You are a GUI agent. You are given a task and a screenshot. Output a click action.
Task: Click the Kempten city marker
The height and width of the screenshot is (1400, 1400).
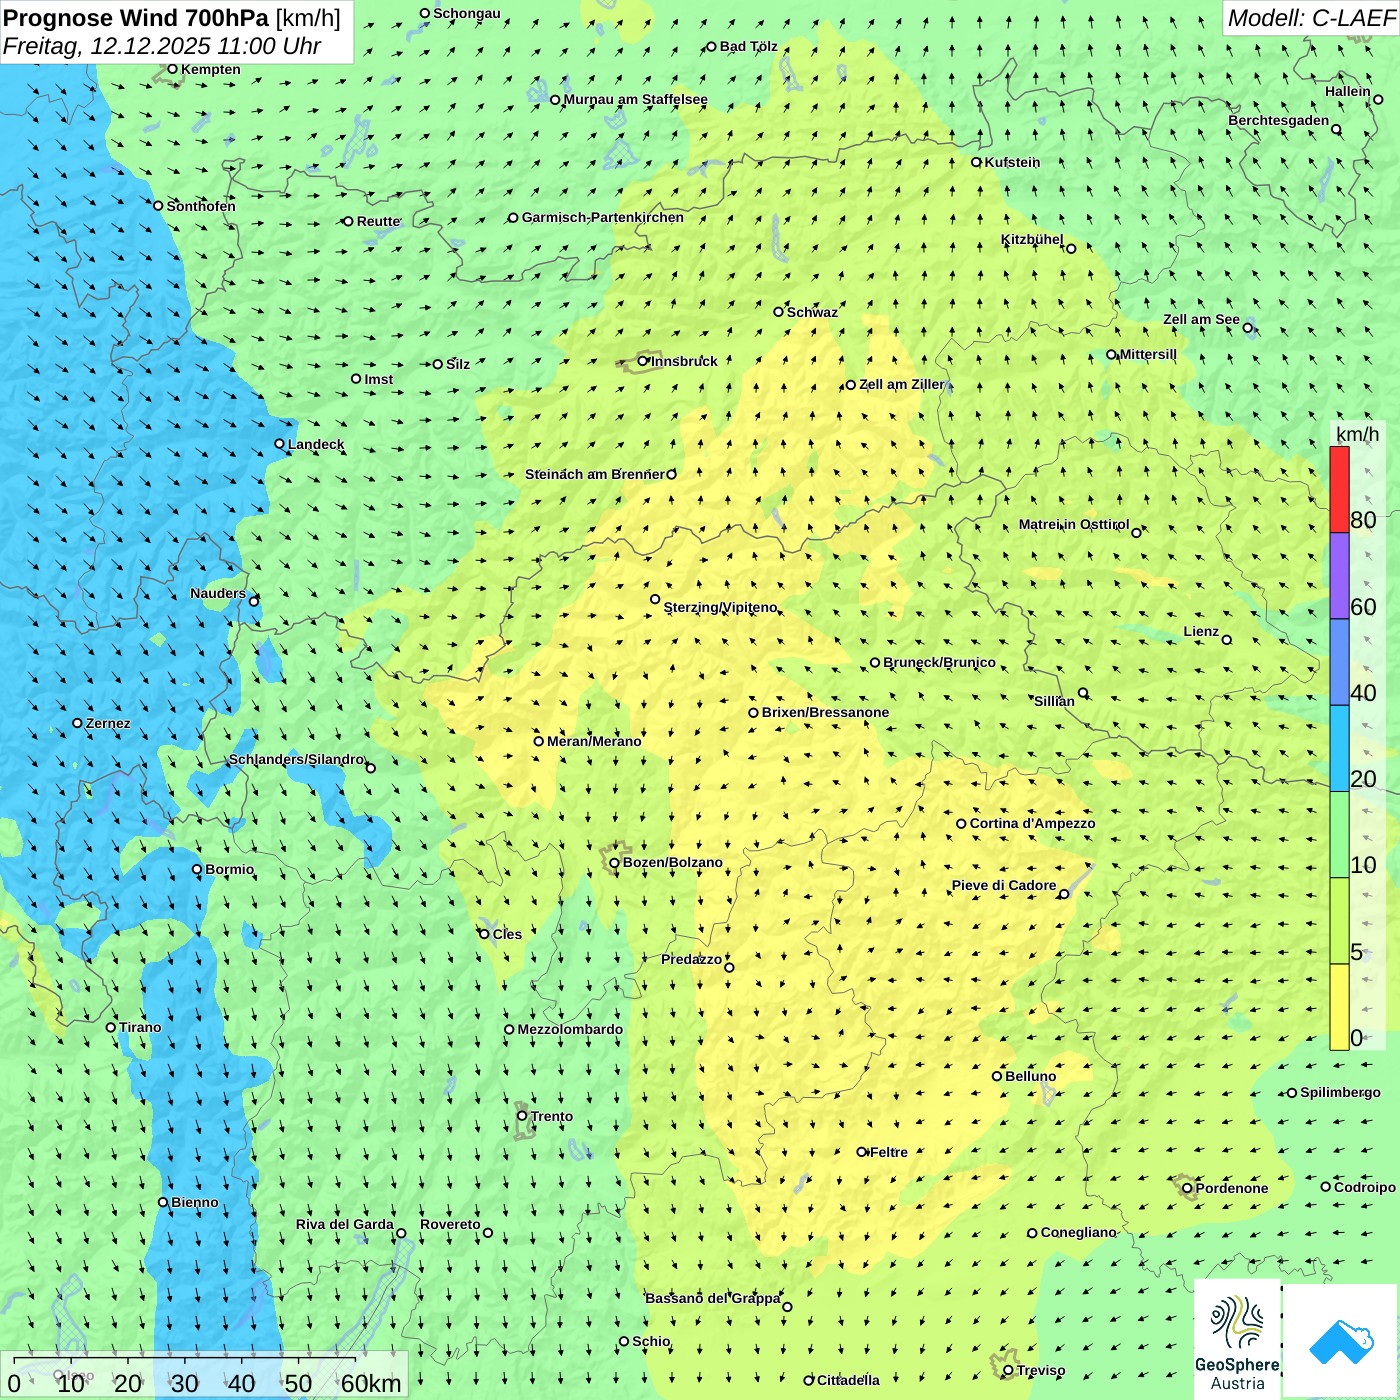pyautogui.click(x=172, y=69)
